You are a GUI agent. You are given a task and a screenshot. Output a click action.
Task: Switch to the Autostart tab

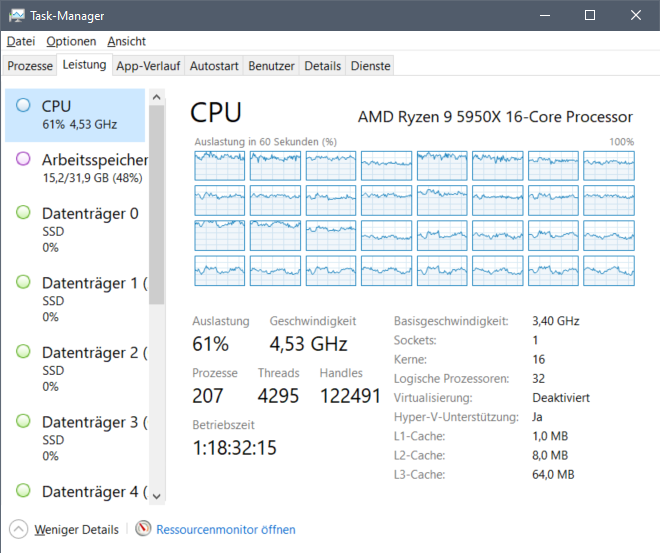click(214, 66)
